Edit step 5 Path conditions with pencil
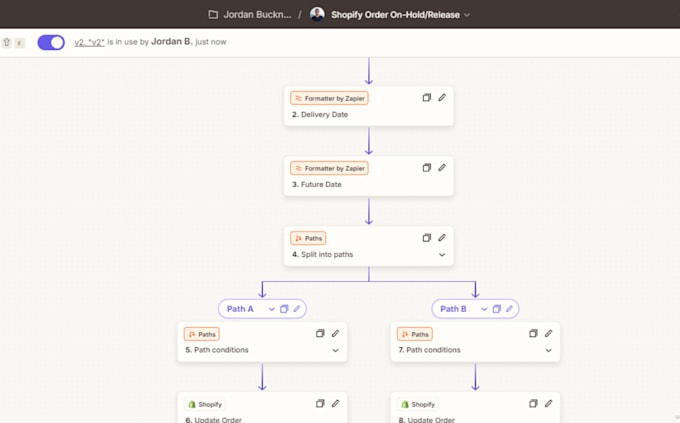 [x=336, y=334]
